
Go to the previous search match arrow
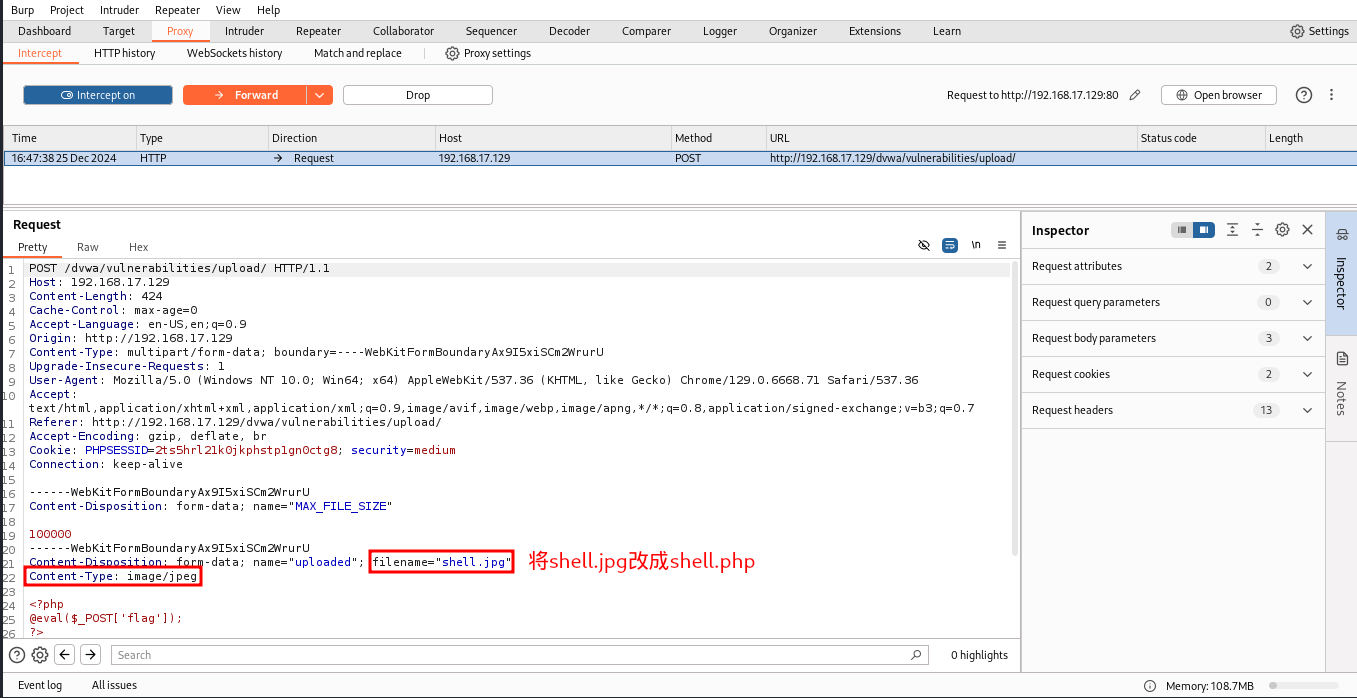click(65, 655)
